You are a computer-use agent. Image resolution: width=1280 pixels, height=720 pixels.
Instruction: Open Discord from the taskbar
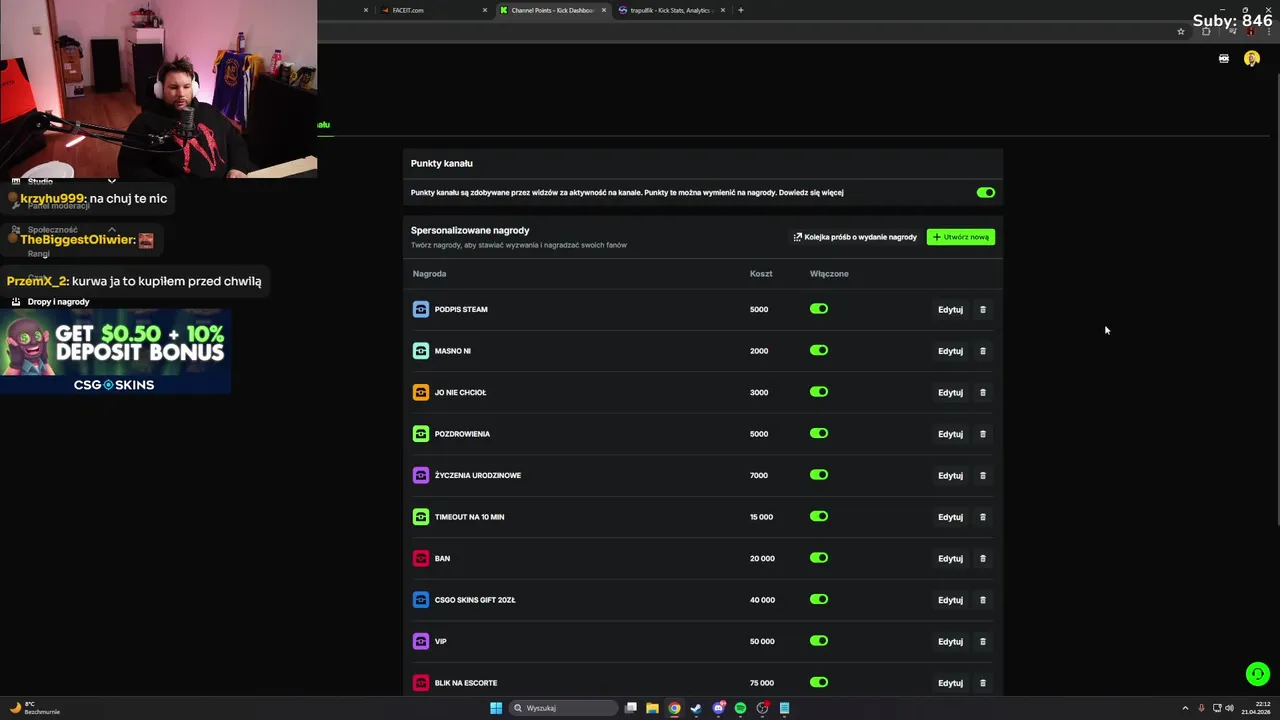click(x=718, y=708)
